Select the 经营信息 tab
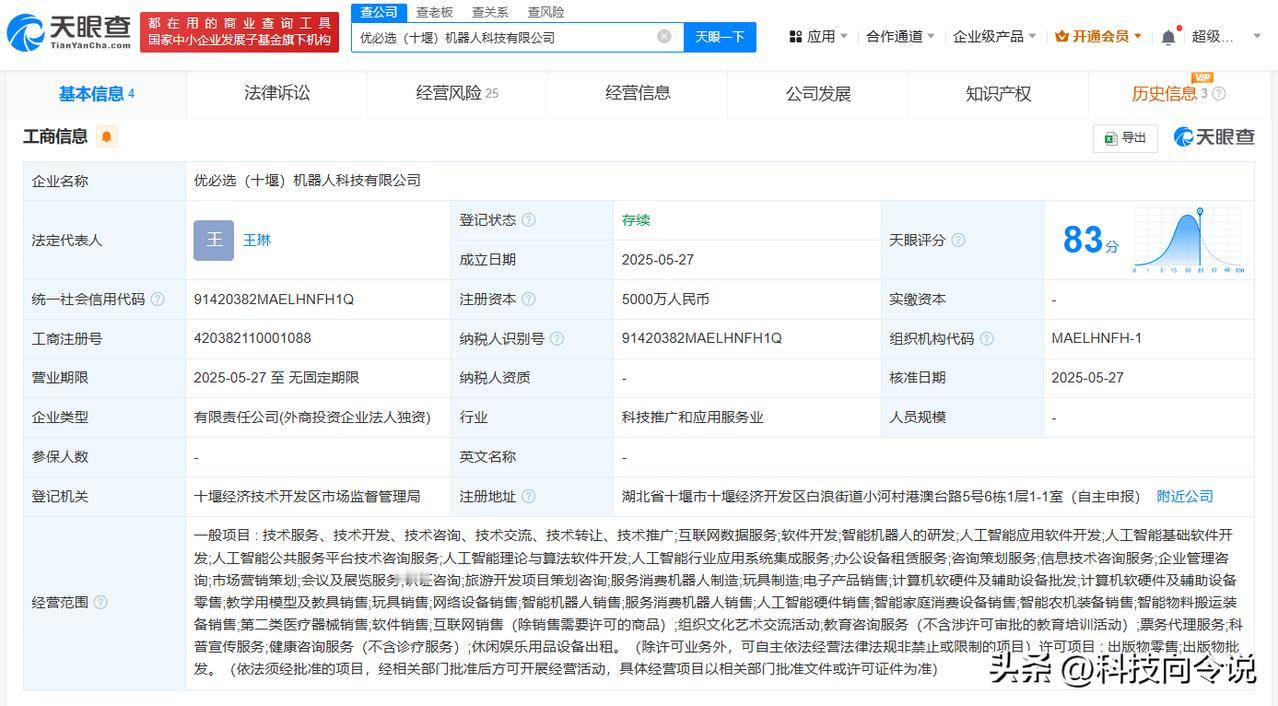This screenshot has width=1278, height=706. (638, 94)
